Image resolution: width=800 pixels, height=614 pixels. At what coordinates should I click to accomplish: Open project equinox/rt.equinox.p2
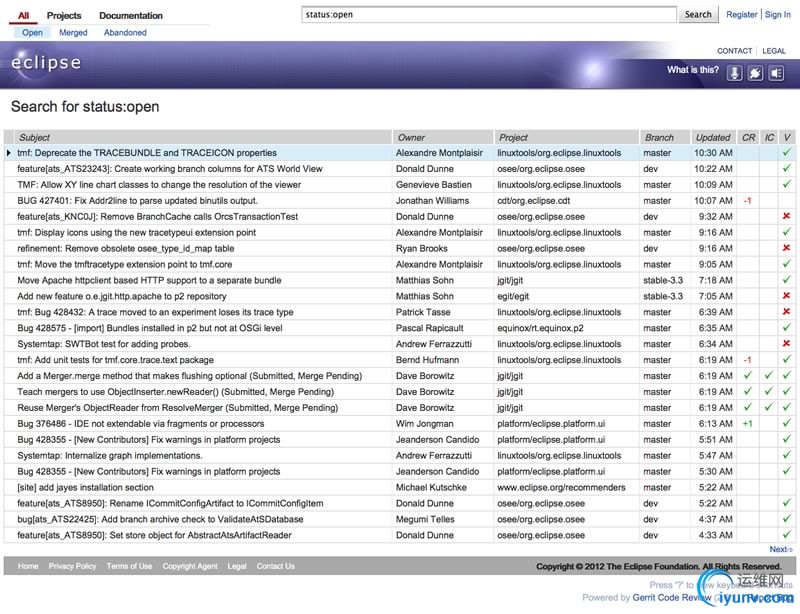point(540,328)
